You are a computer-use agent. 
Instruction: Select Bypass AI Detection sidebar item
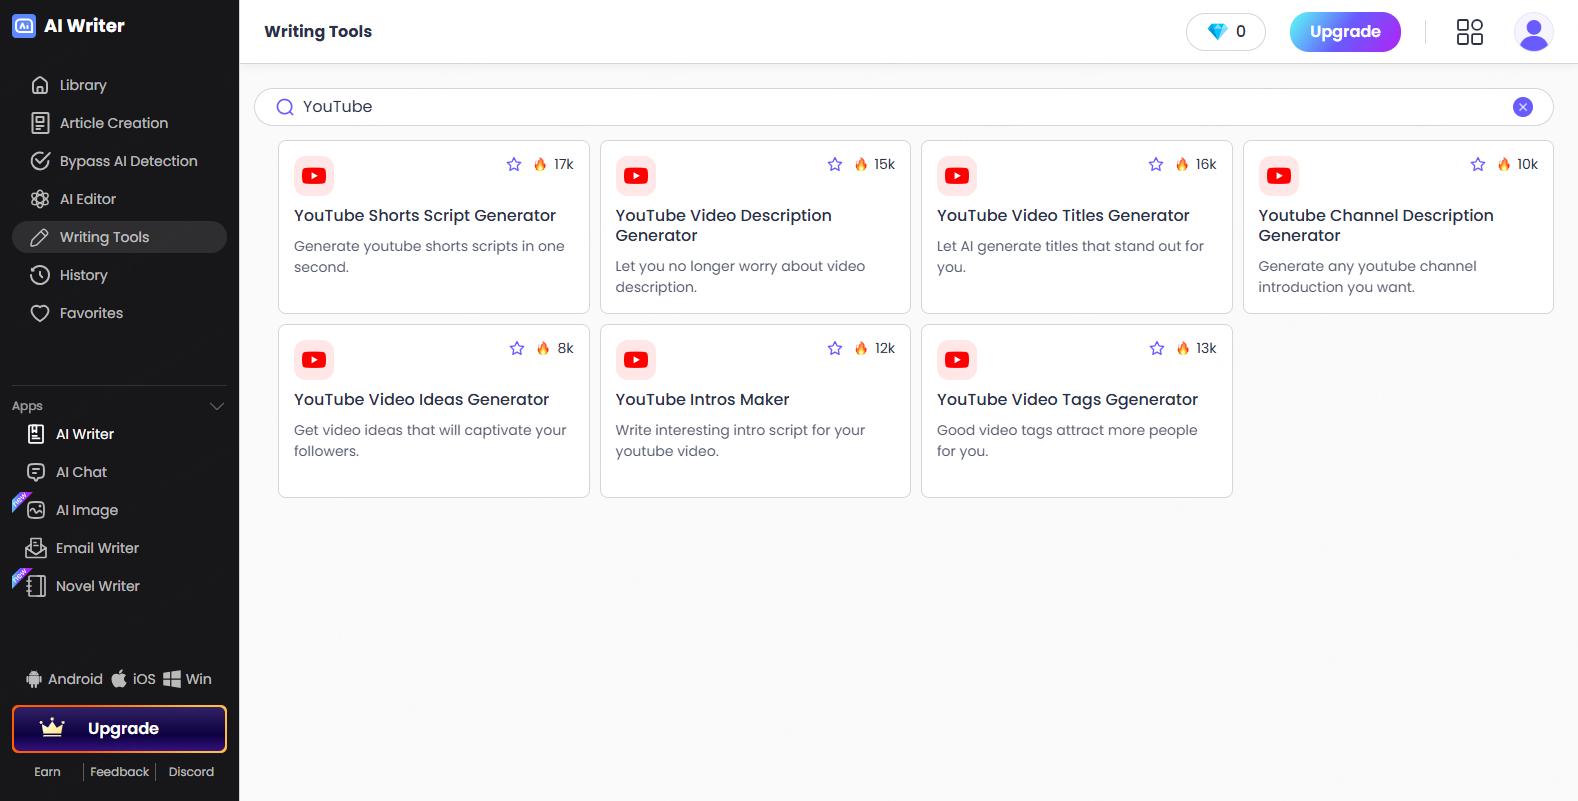[119, 161]
